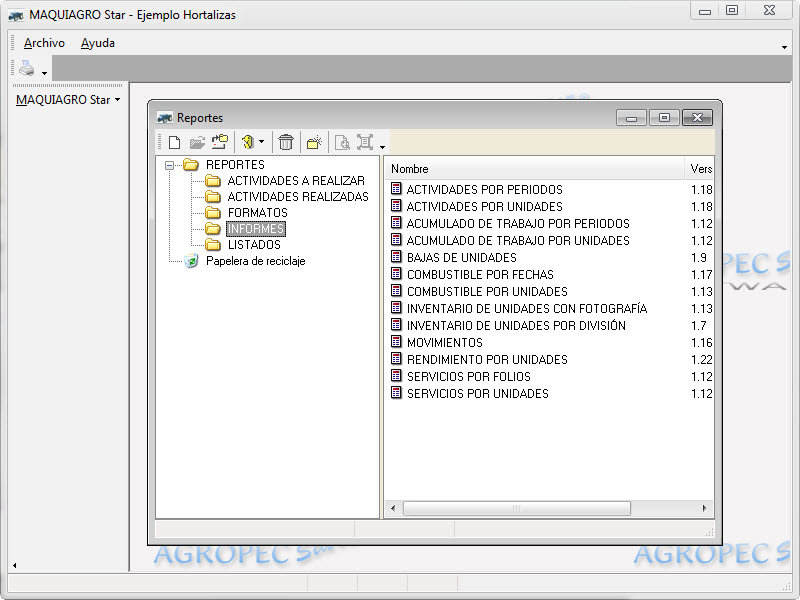The image size is (800, 600).
Task: Select the MOVIMIENTOS report
Action: pyautogui.click(x=445, y=342)
